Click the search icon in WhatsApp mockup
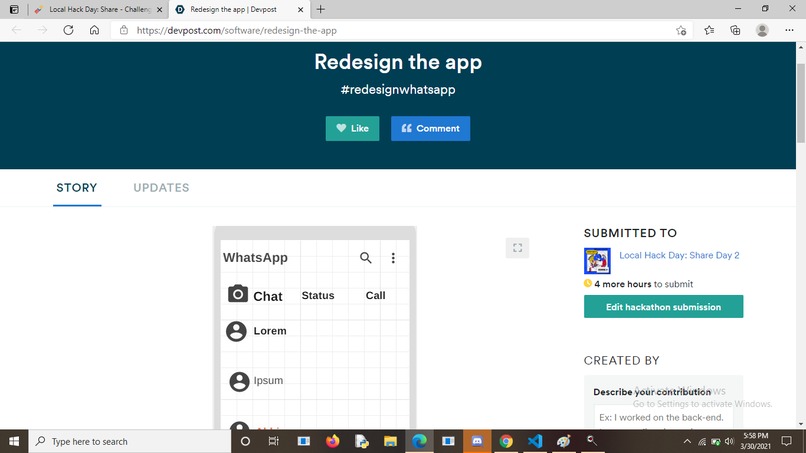The height and width of the screenshot is (453, 806). point(365,258)
